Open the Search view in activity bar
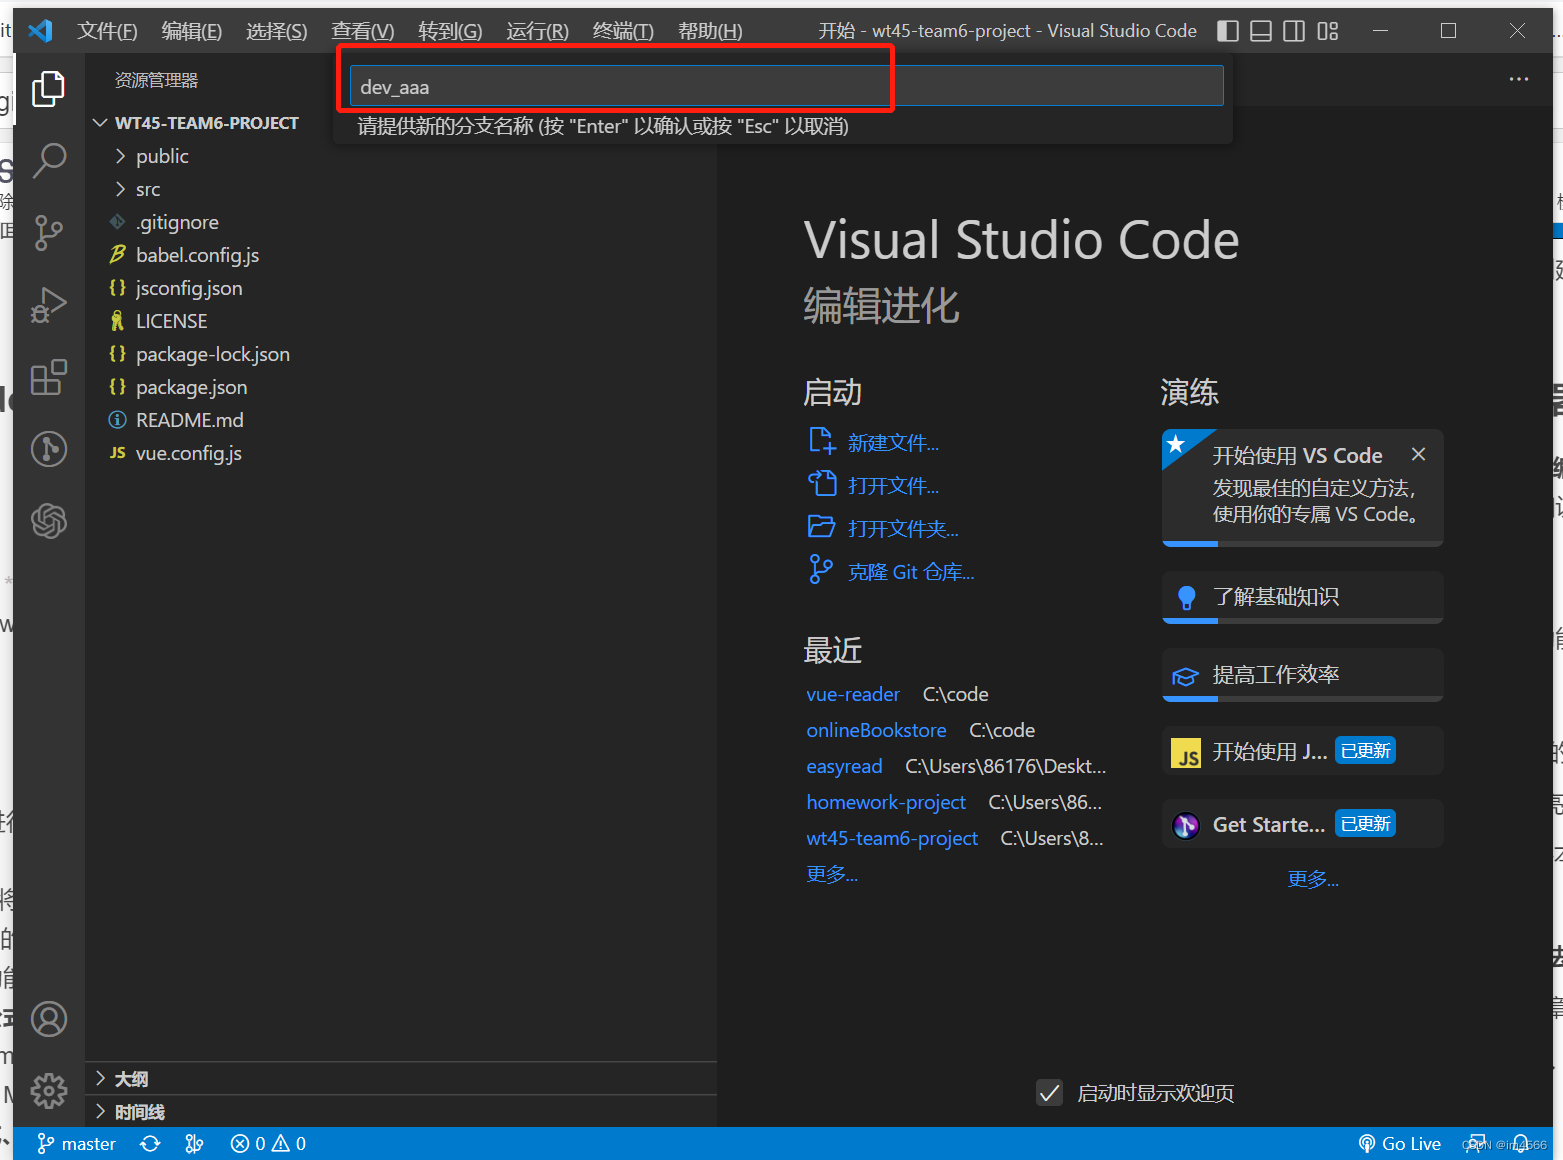The height and width of the screenshot is (1160, 1563). [x=48, y=160]
